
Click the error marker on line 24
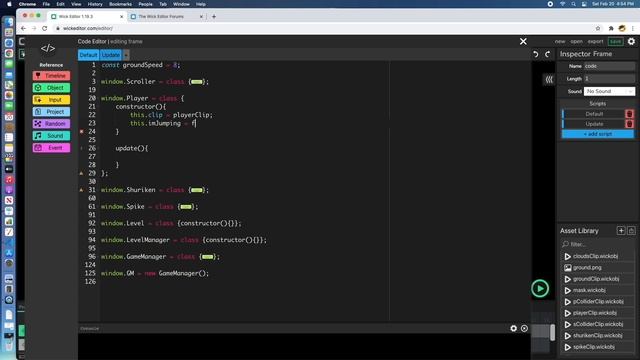coord(82,131)
